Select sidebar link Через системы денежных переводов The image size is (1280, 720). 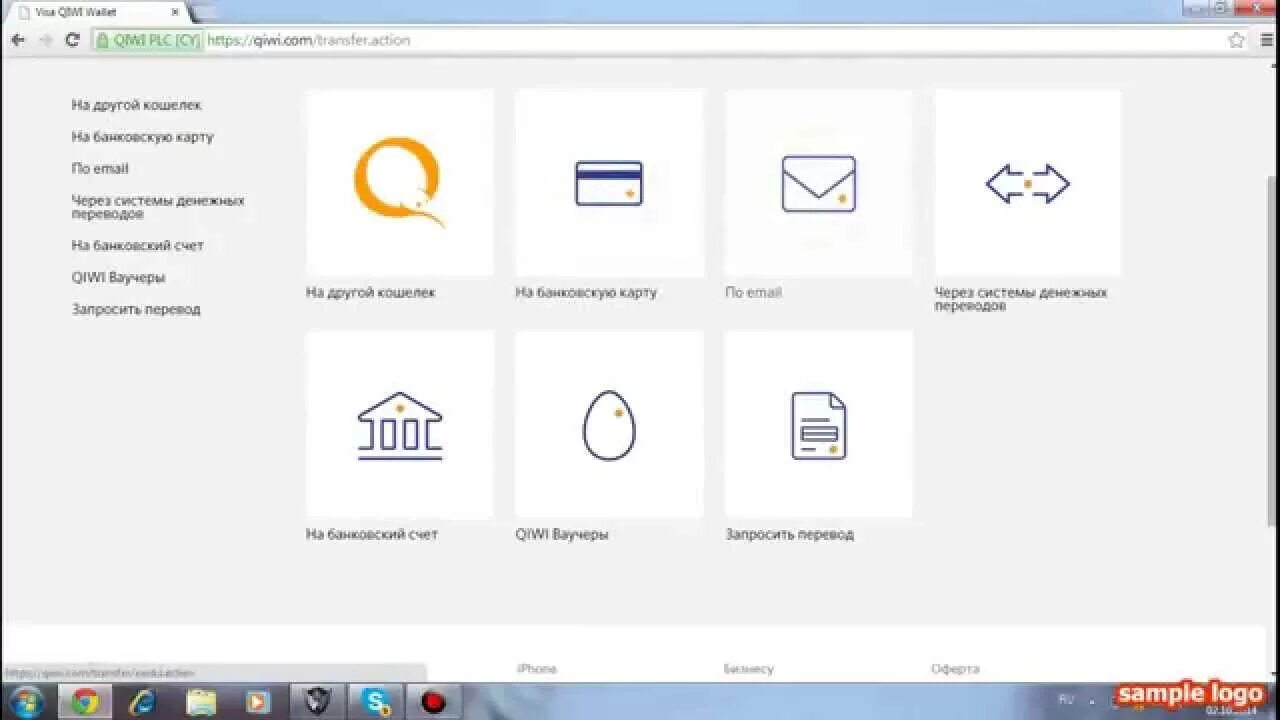coord(158,207)
